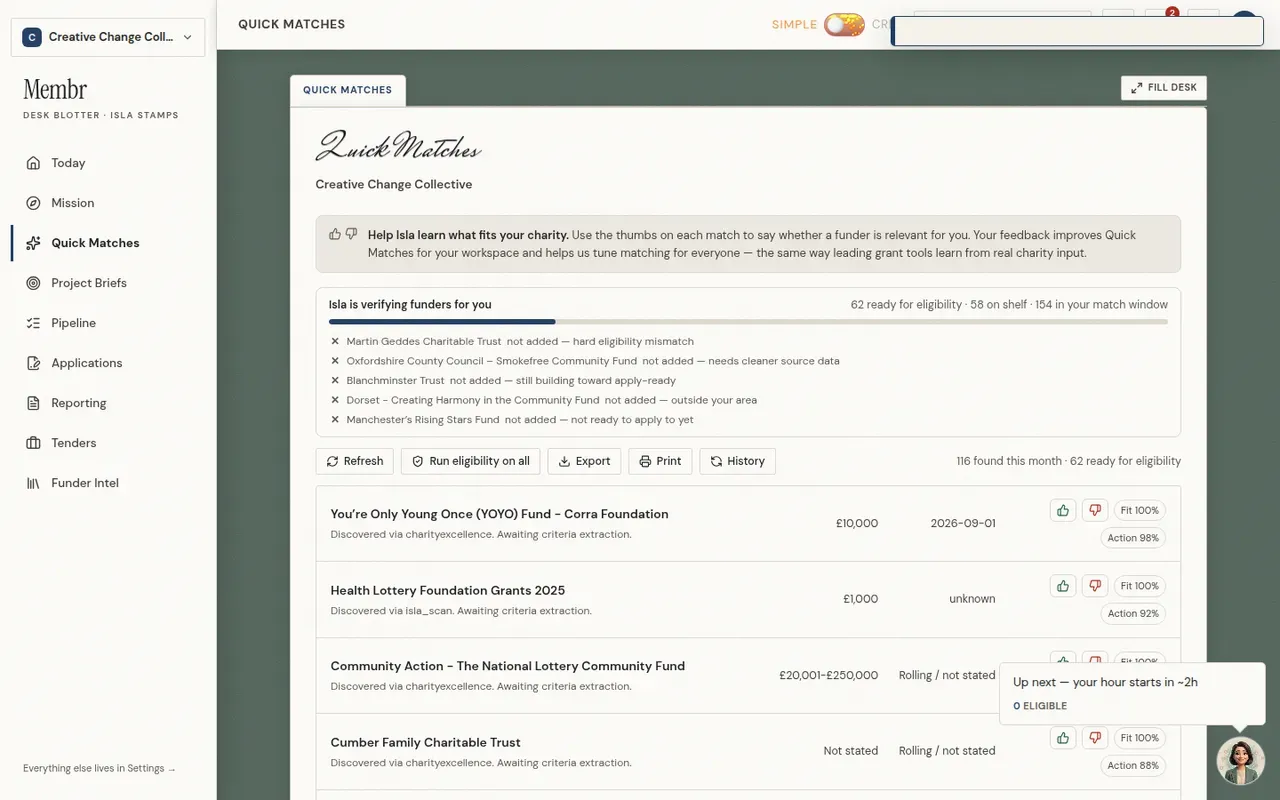Click Run eligibility on all
This screenshot has width=1280, height=800.
[471, 461]
